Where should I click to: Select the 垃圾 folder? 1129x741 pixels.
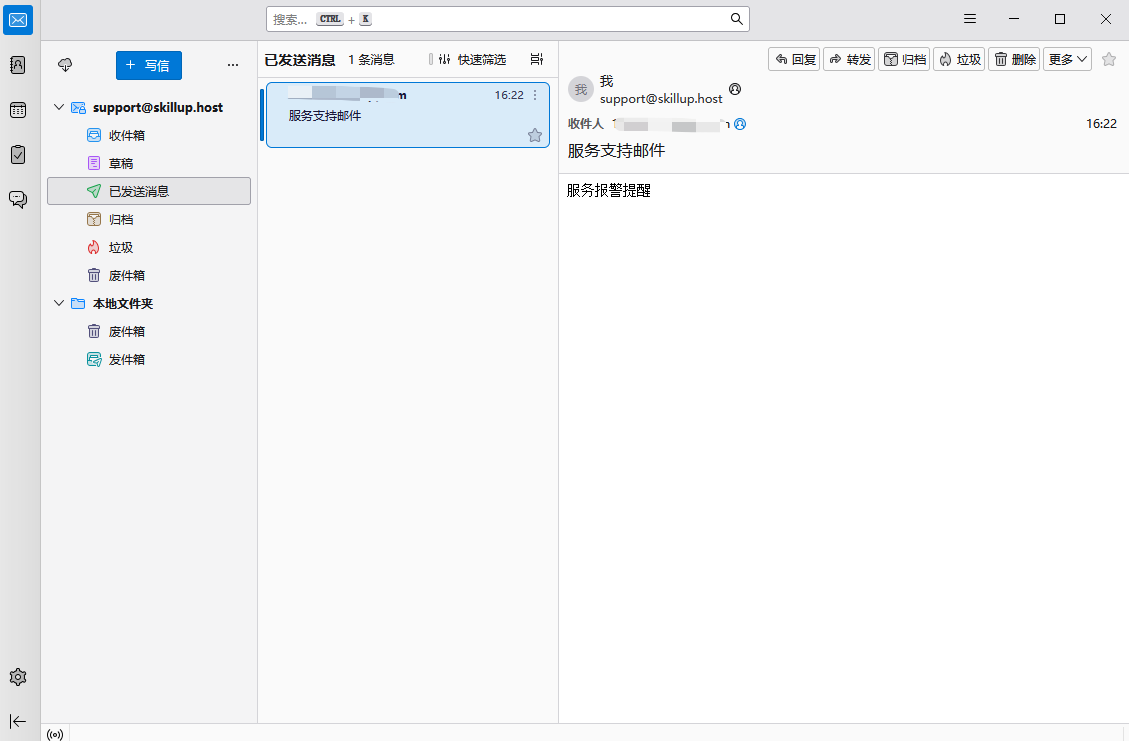click(x=149, y=248)
